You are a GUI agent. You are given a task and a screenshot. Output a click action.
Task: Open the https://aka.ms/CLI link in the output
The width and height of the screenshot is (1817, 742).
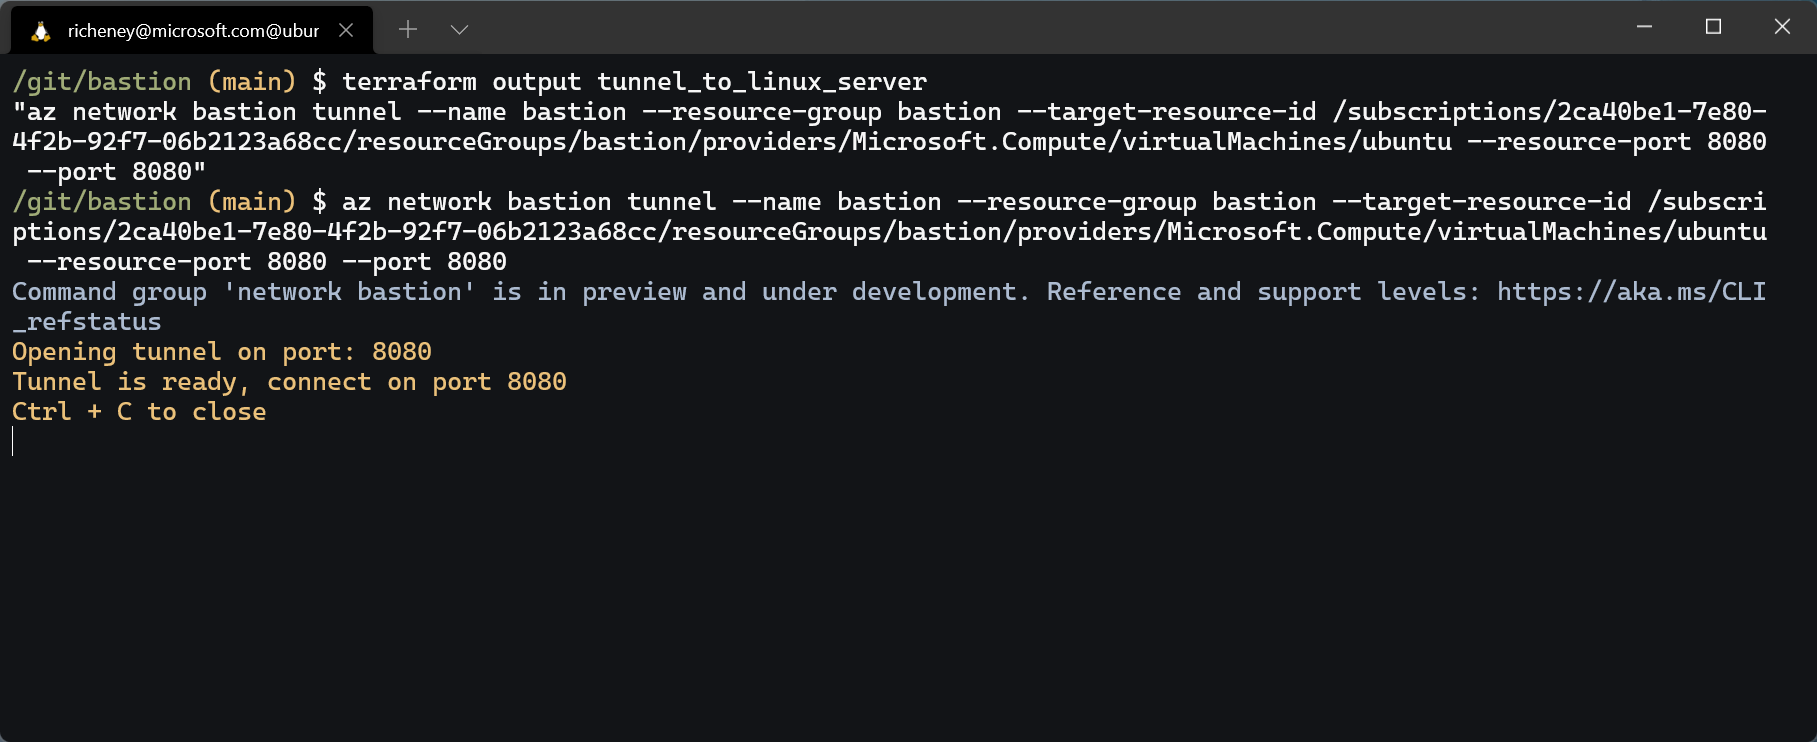point(1631,292)
